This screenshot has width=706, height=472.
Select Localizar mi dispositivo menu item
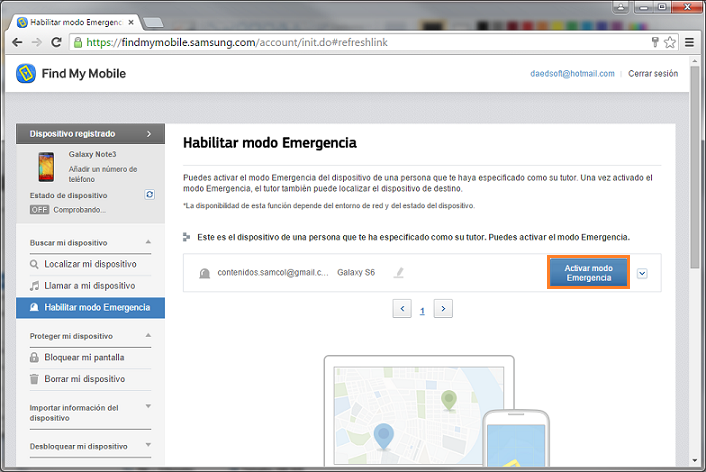tap(90, 264)
